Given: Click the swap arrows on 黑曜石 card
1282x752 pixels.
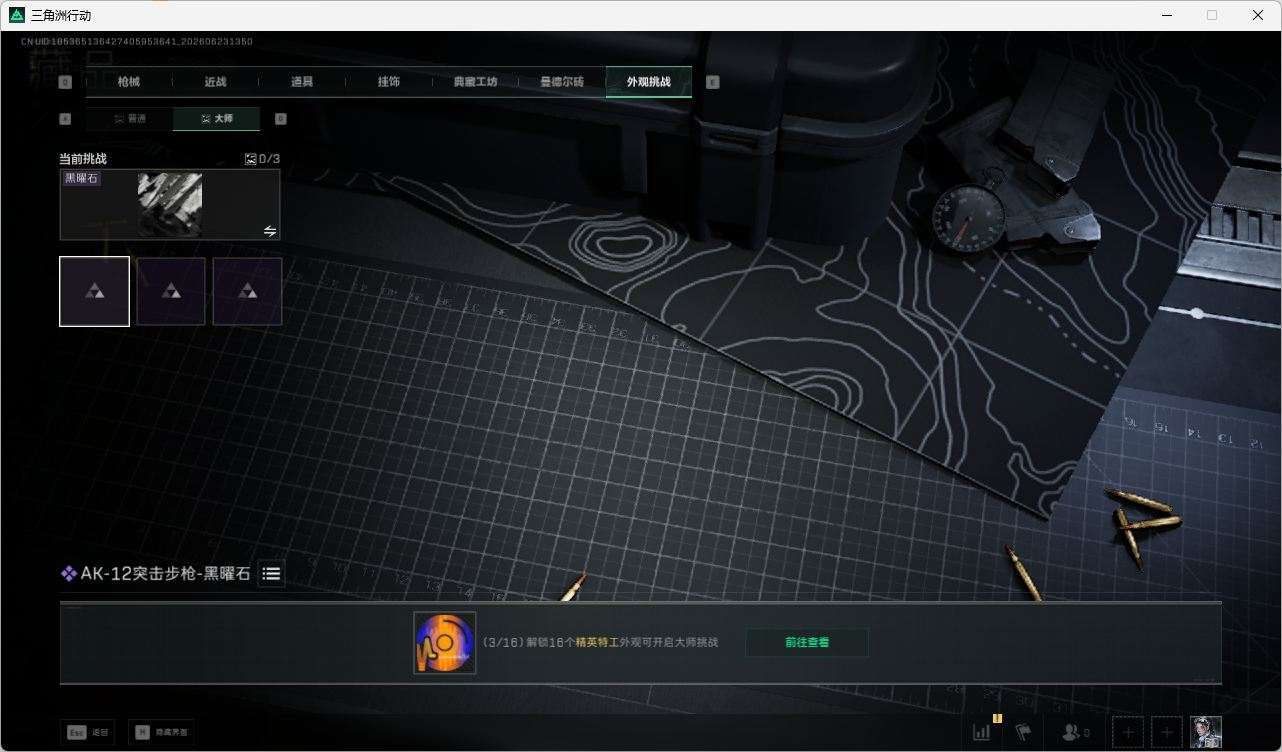Looking at the screenshot, I should tap(270, 231).
